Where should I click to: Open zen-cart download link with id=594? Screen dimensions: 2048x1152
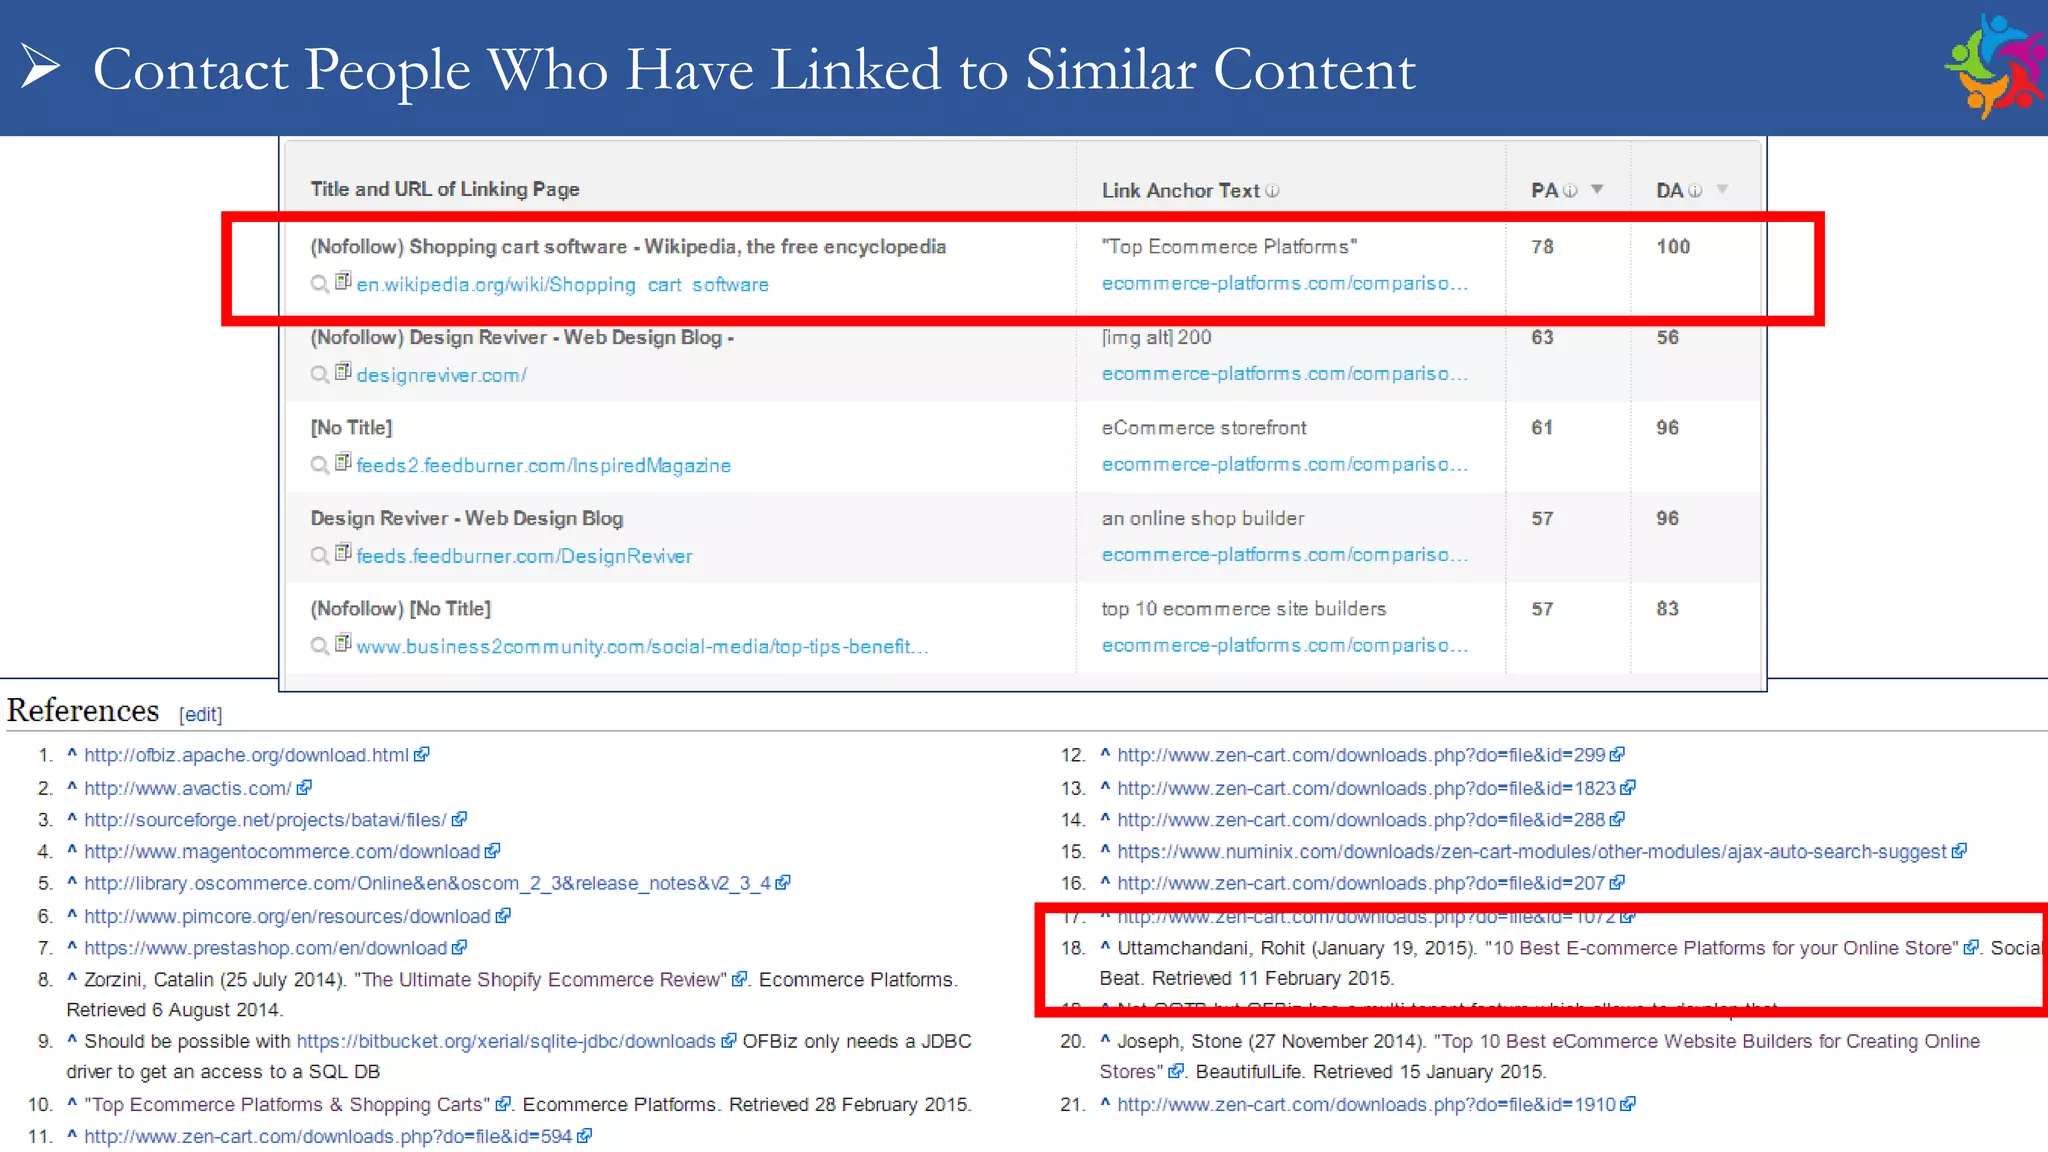(x=329, y=1137)
